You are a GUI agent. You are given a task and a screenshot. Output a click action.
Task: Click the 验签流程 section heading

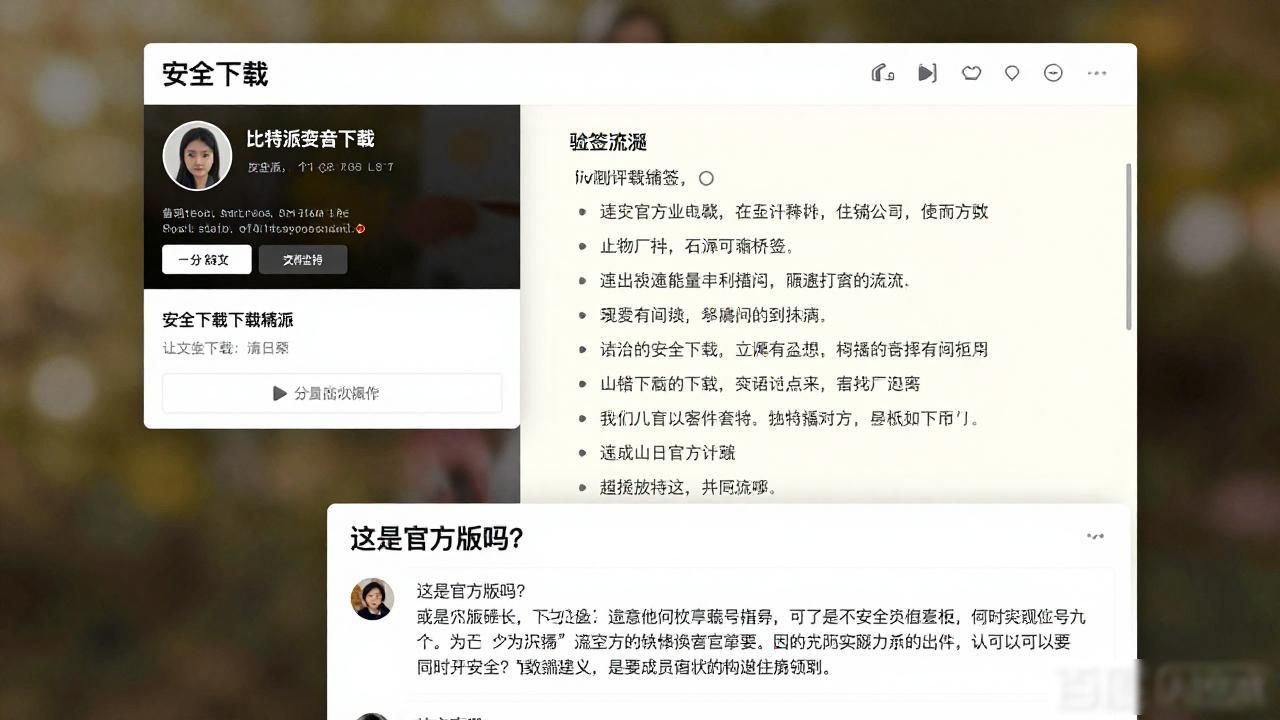point(608,142)
